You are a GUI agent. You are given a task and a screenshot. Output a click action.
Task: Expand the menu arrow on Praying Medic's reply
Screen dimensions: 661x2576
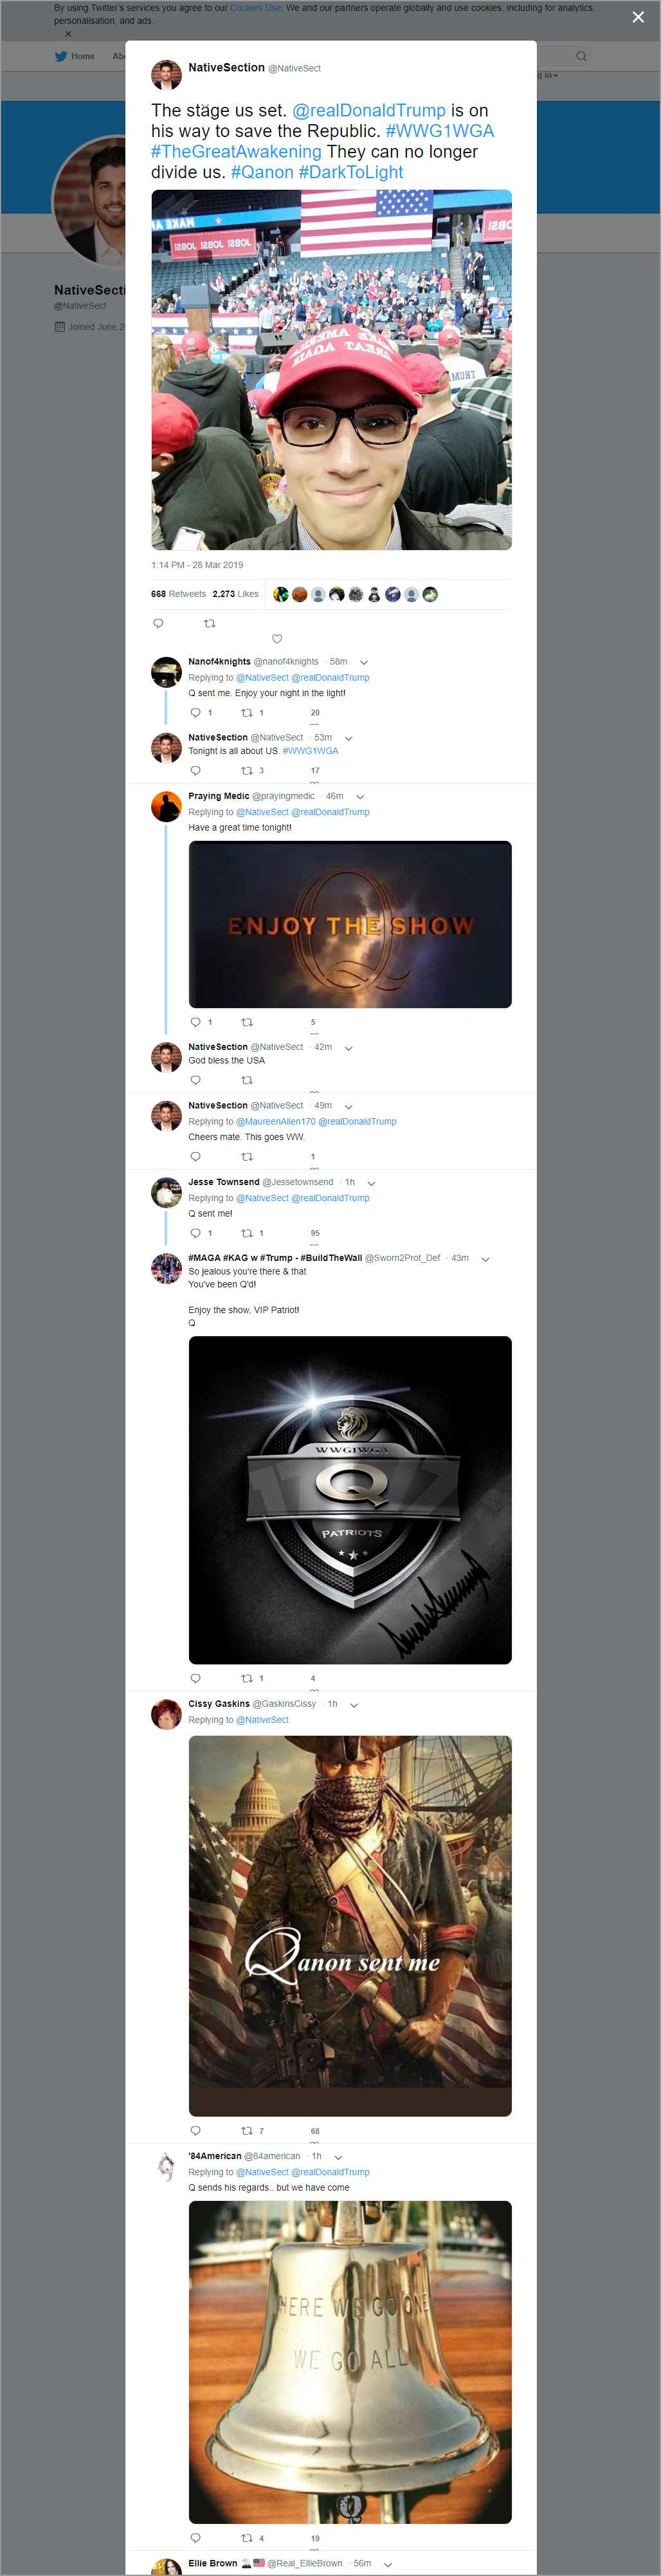click(x=360, y=797)
